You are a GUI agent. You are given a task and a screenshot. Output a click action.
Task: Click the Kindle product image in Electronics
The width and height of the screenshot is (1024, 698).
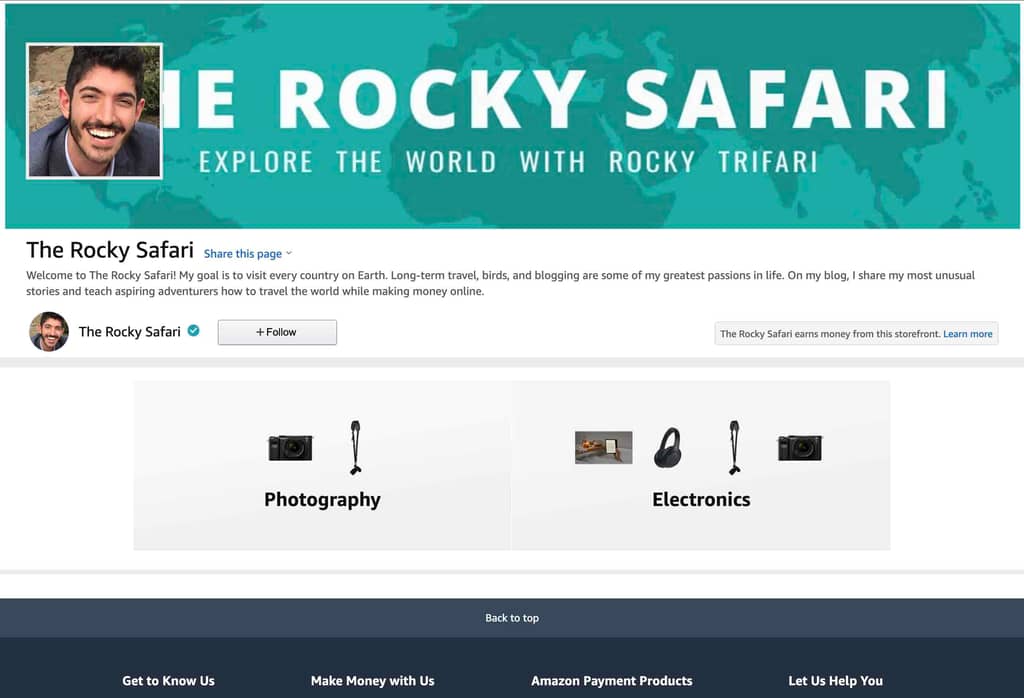tap(603, 447)
